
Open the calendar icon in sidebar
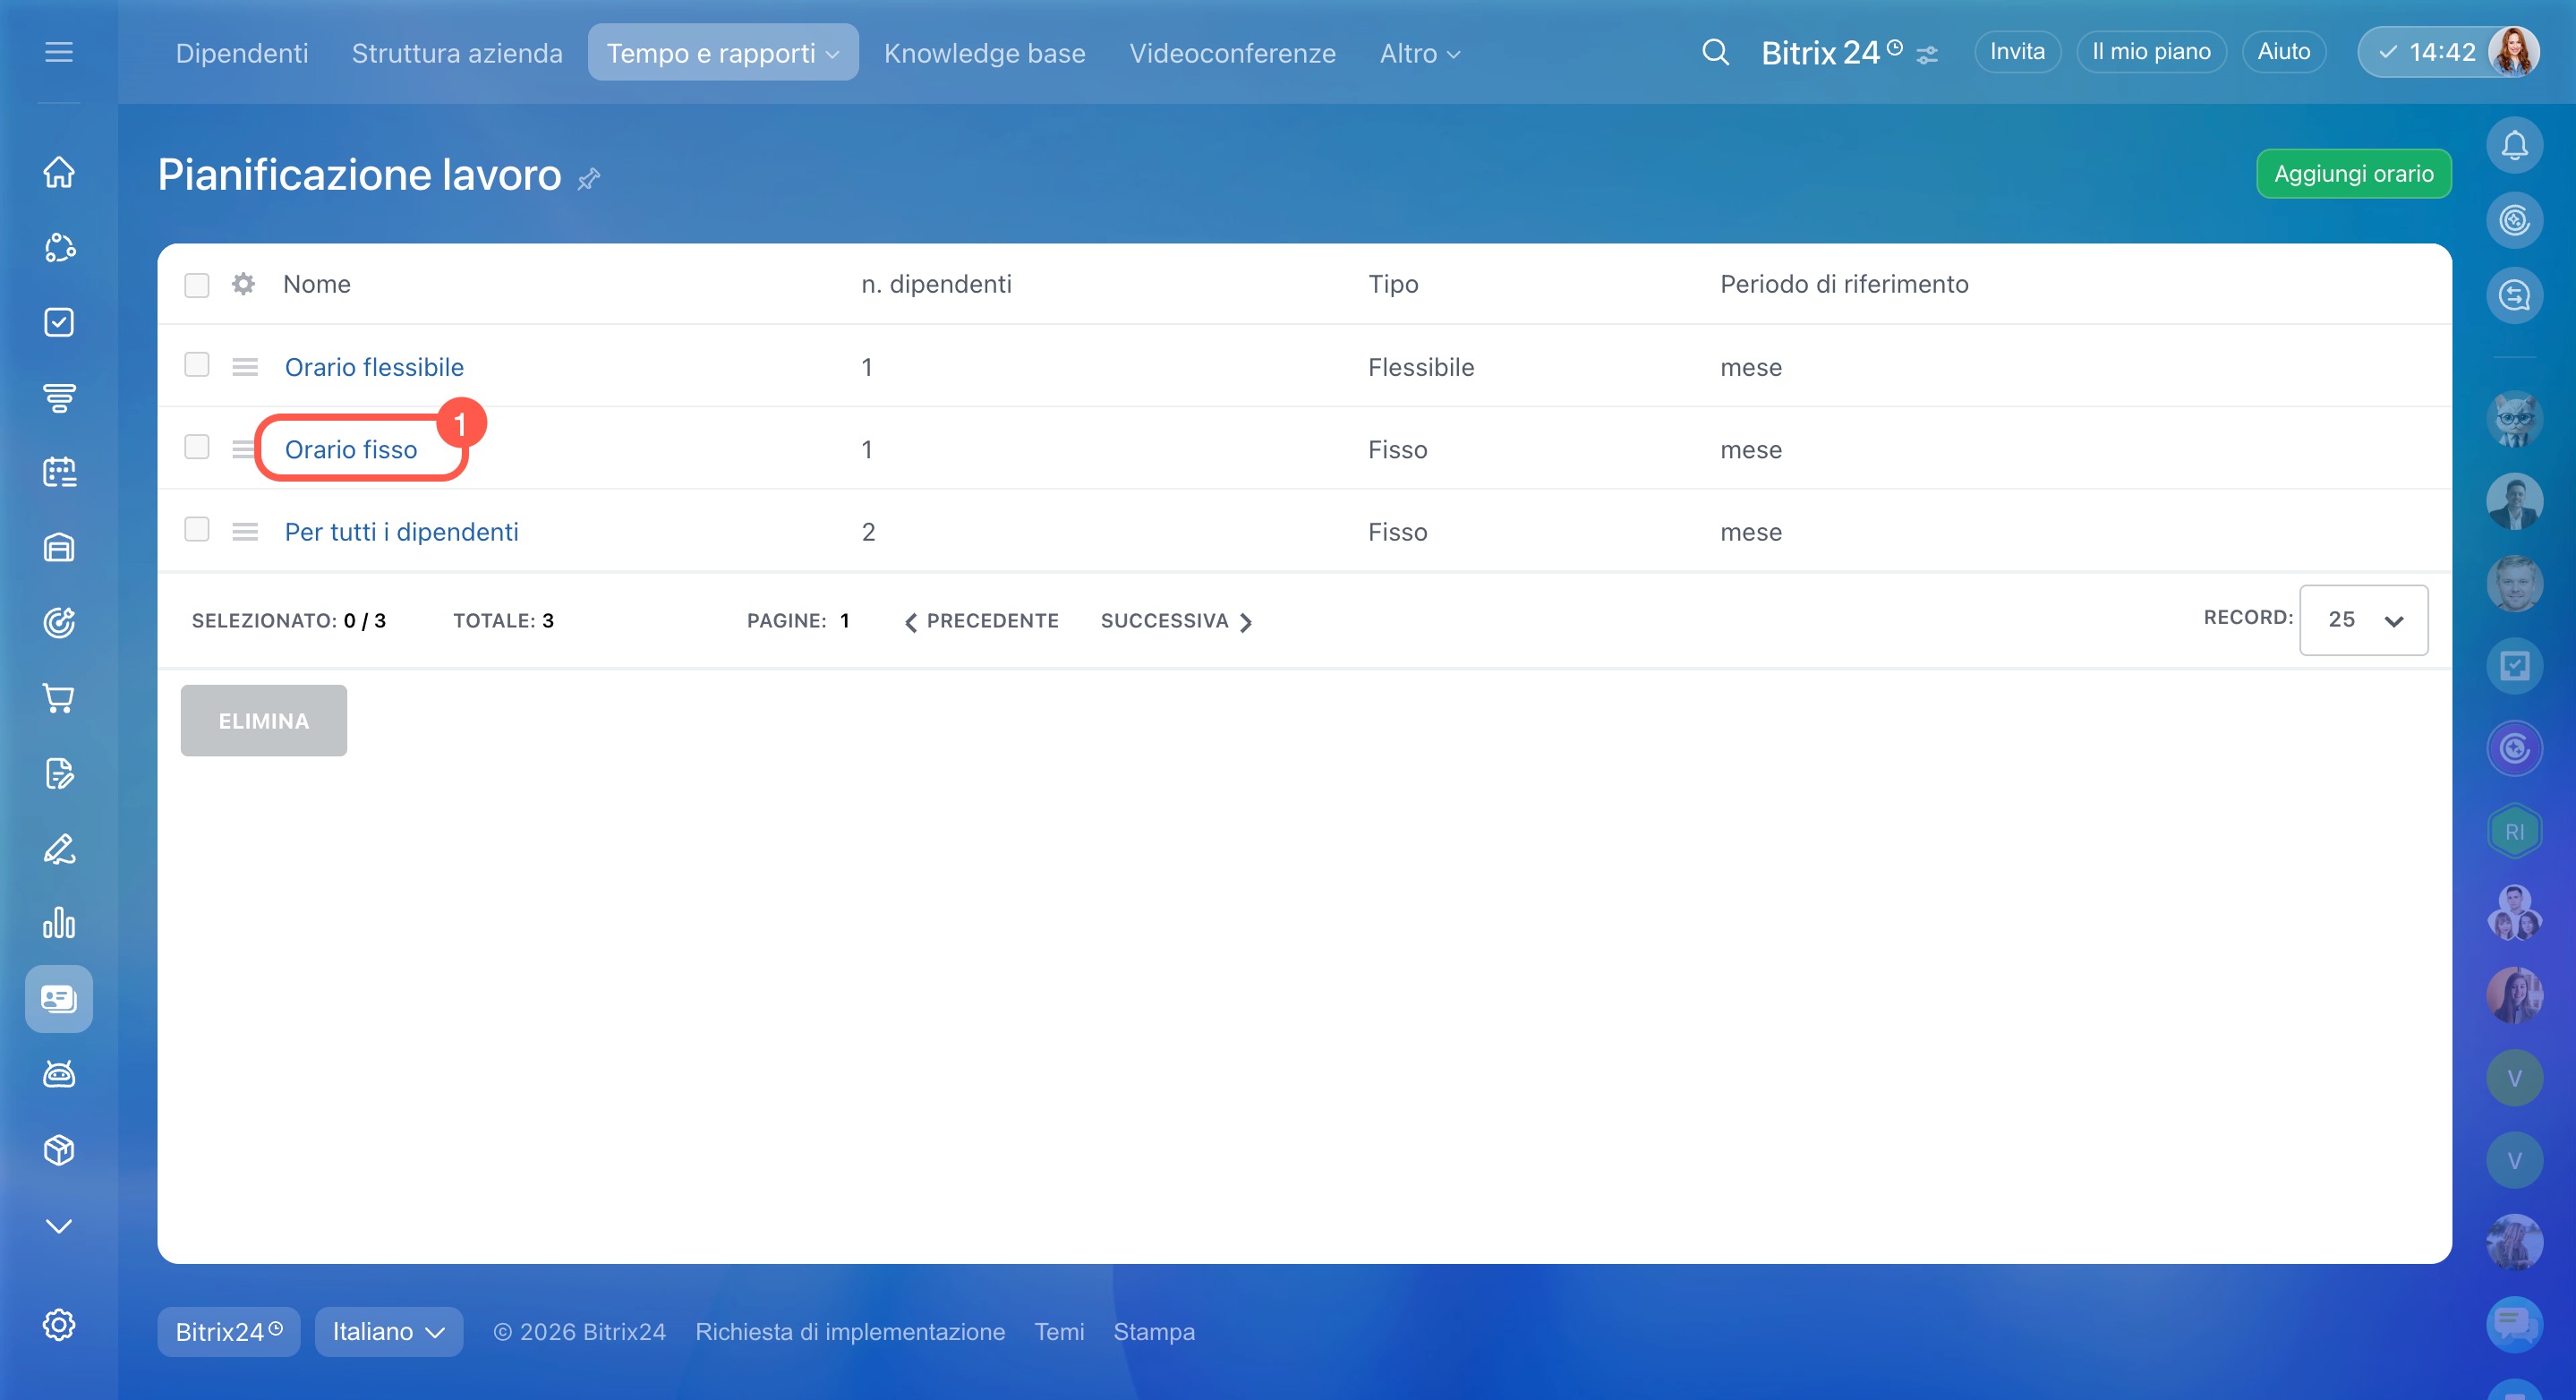point(59,472)
